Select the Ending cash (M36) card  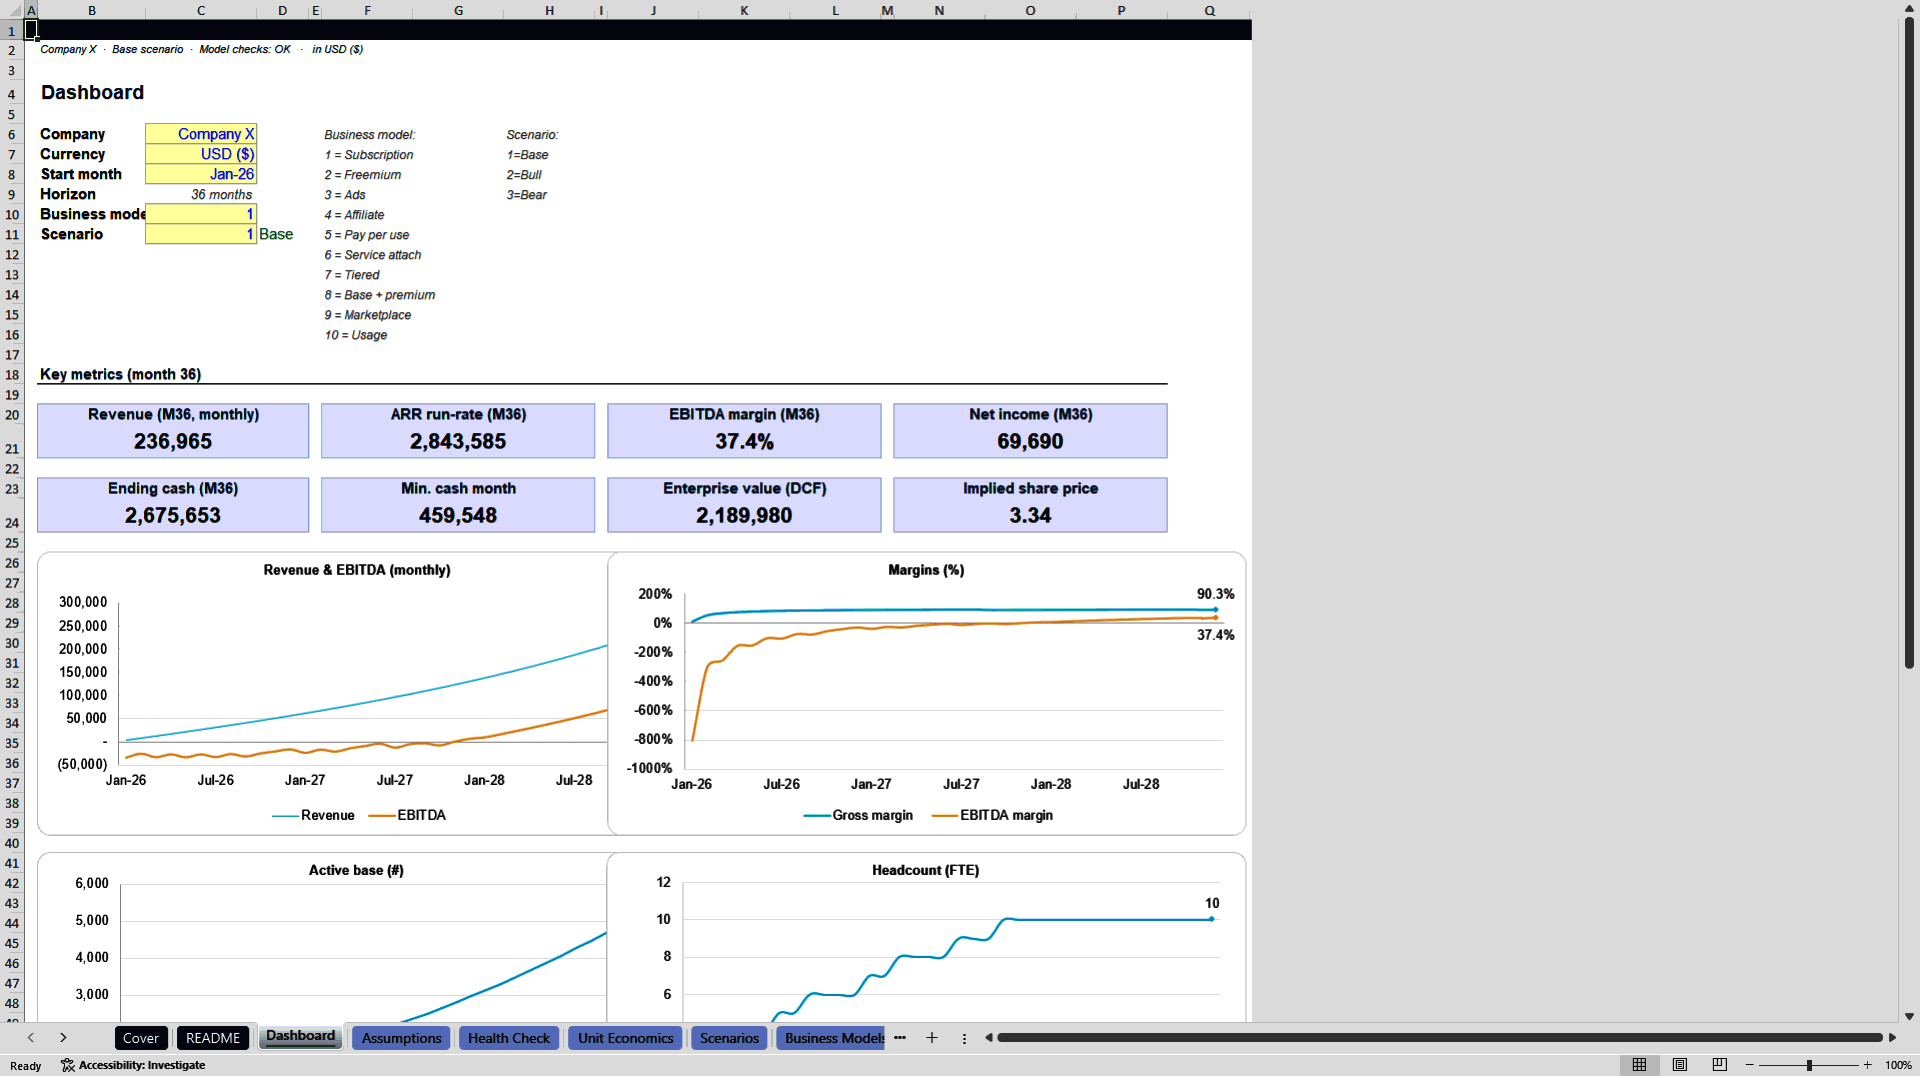(x=173, y=504)
